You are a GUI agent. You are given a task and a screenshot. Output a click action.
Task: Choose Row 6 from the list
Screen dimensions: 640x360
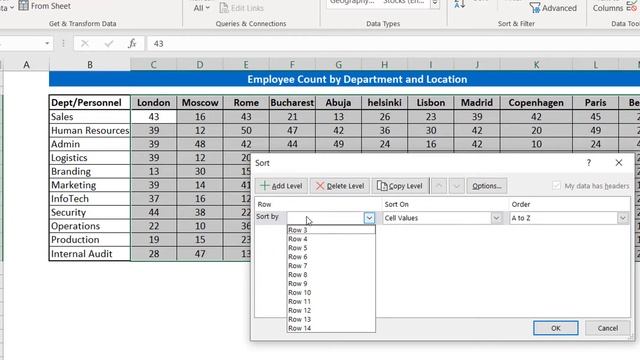point(331,257)
